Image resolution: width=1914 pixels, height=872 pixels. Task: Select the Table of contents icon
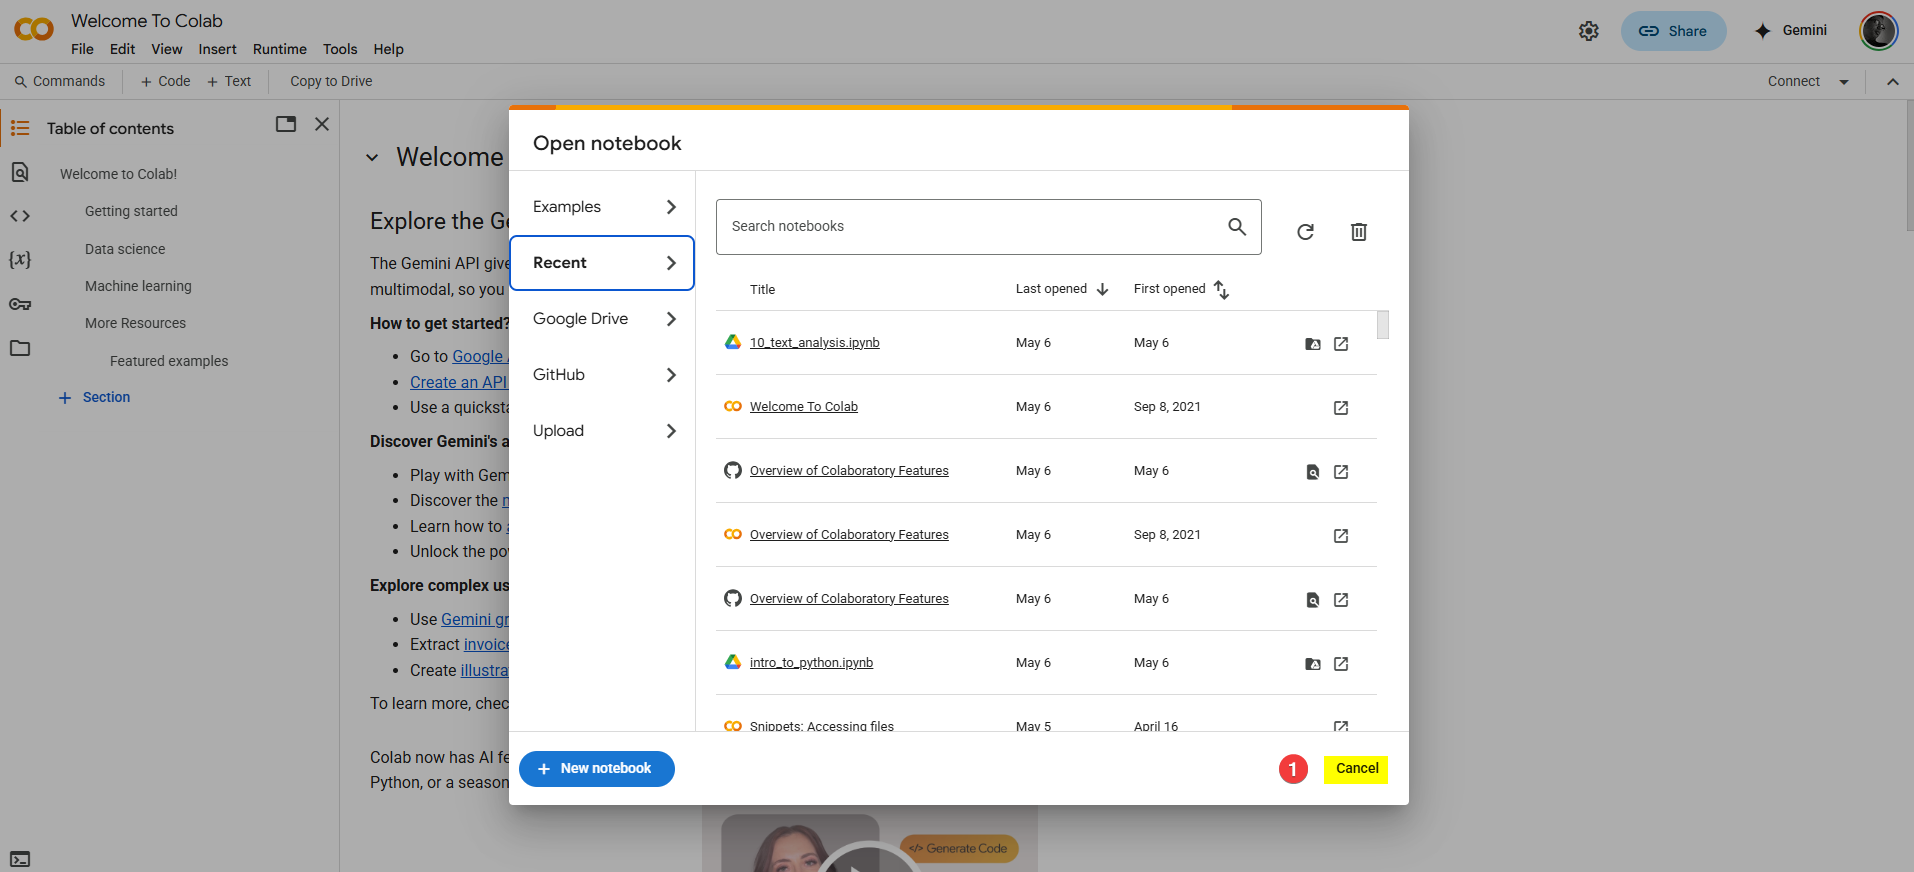pos(20,128)
